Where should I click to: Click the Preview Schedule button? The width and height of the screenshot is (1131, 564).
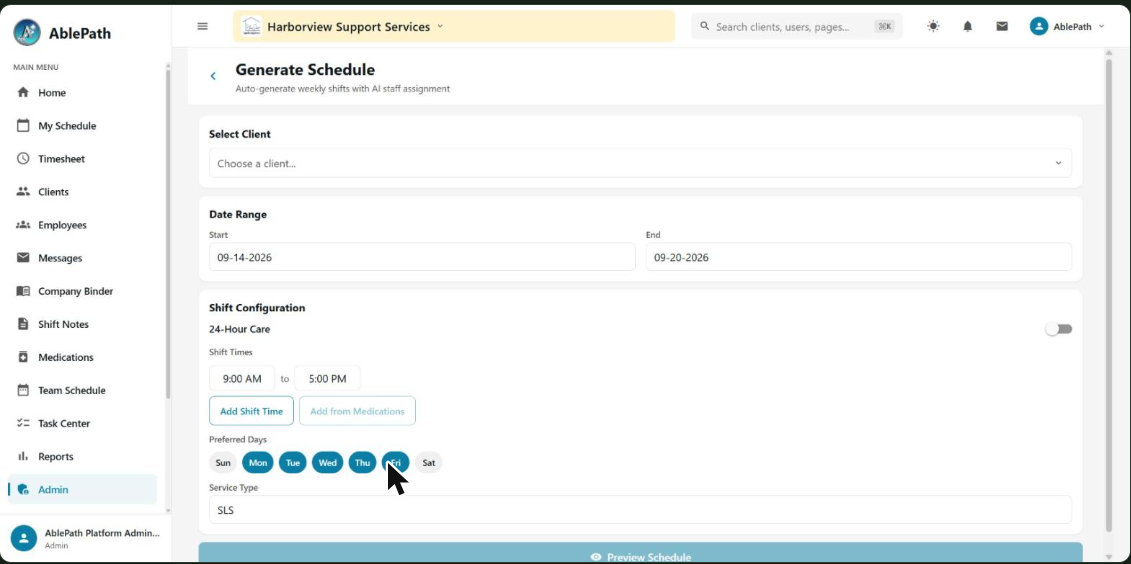click(641, 553)
